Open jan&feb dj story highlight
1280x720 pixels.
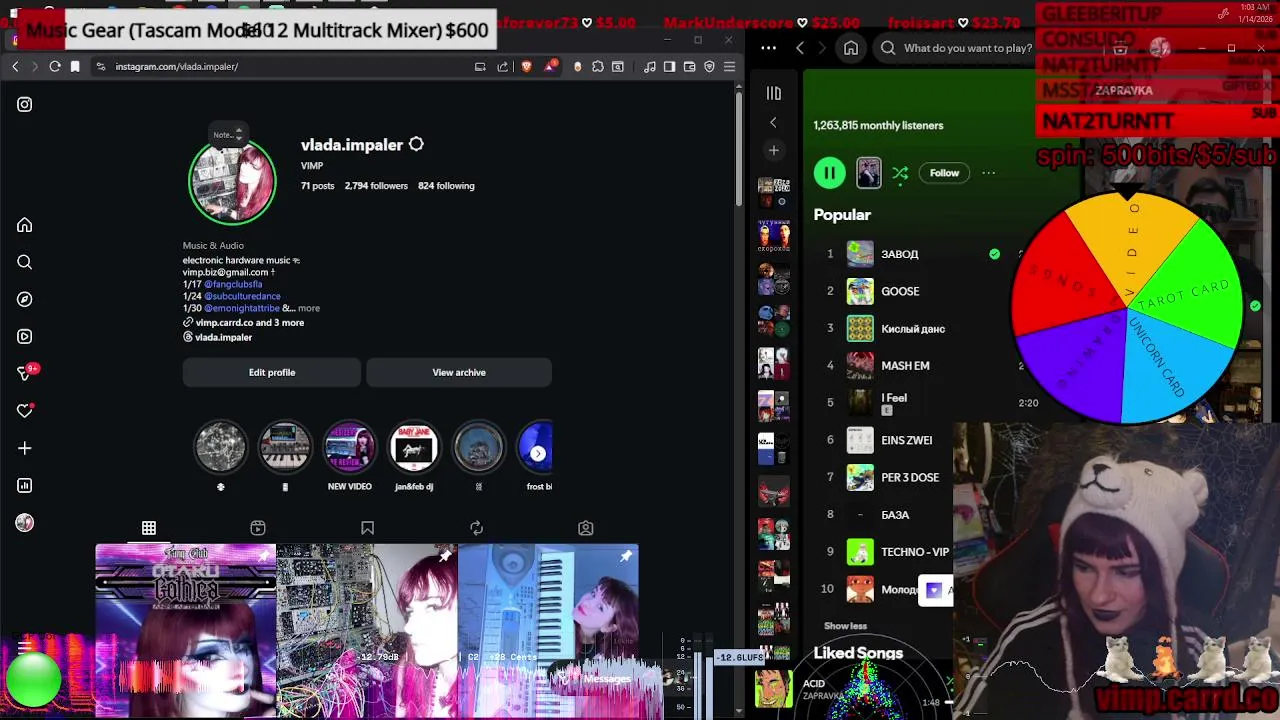pyautogui.click(x=414, y=447)
